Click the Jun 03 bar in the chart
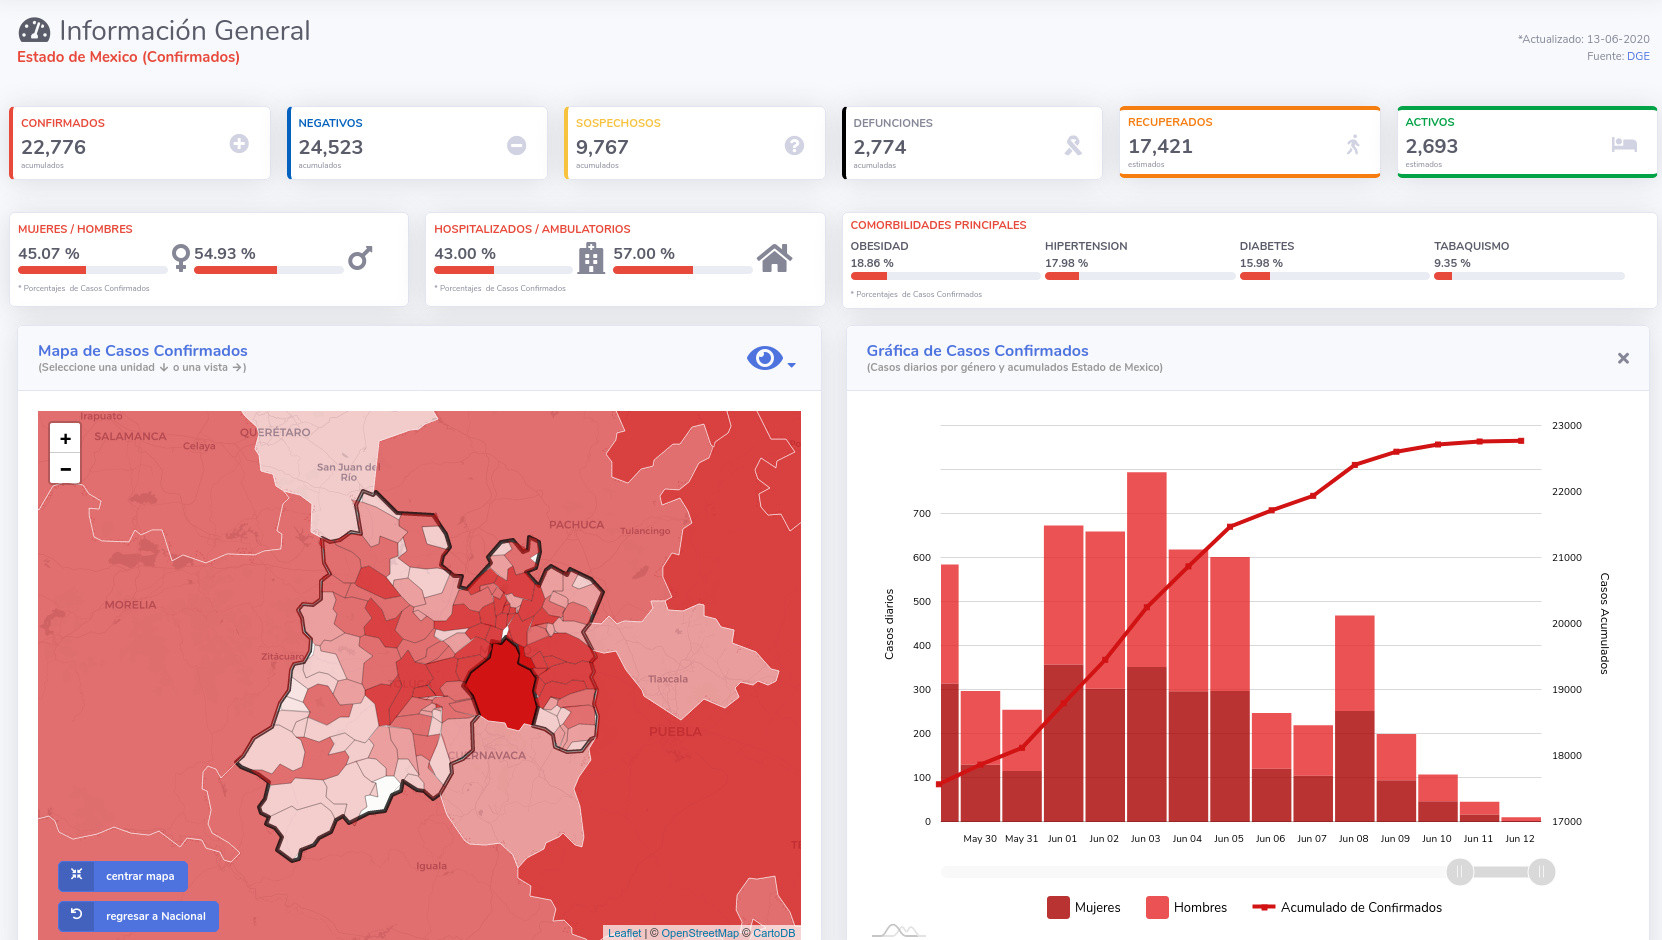 (x=1146, y=647)
